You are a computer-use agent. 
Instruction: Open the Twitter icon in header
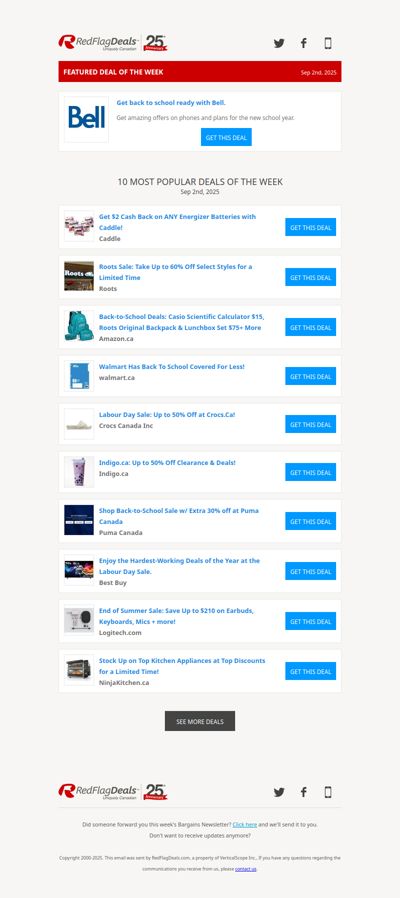pyautogui.click(x=279, y=43)
